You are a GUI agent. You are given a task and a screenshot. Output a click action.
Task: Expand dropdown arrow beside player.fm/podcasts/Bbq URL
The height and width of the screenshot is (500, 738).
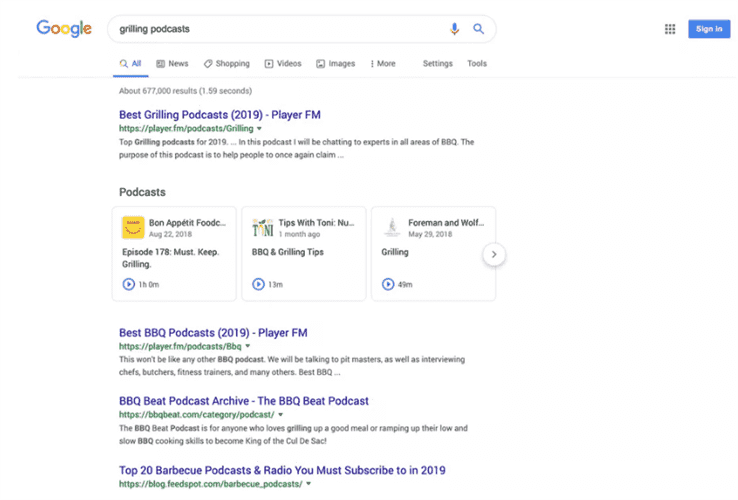tap(248, 346)
